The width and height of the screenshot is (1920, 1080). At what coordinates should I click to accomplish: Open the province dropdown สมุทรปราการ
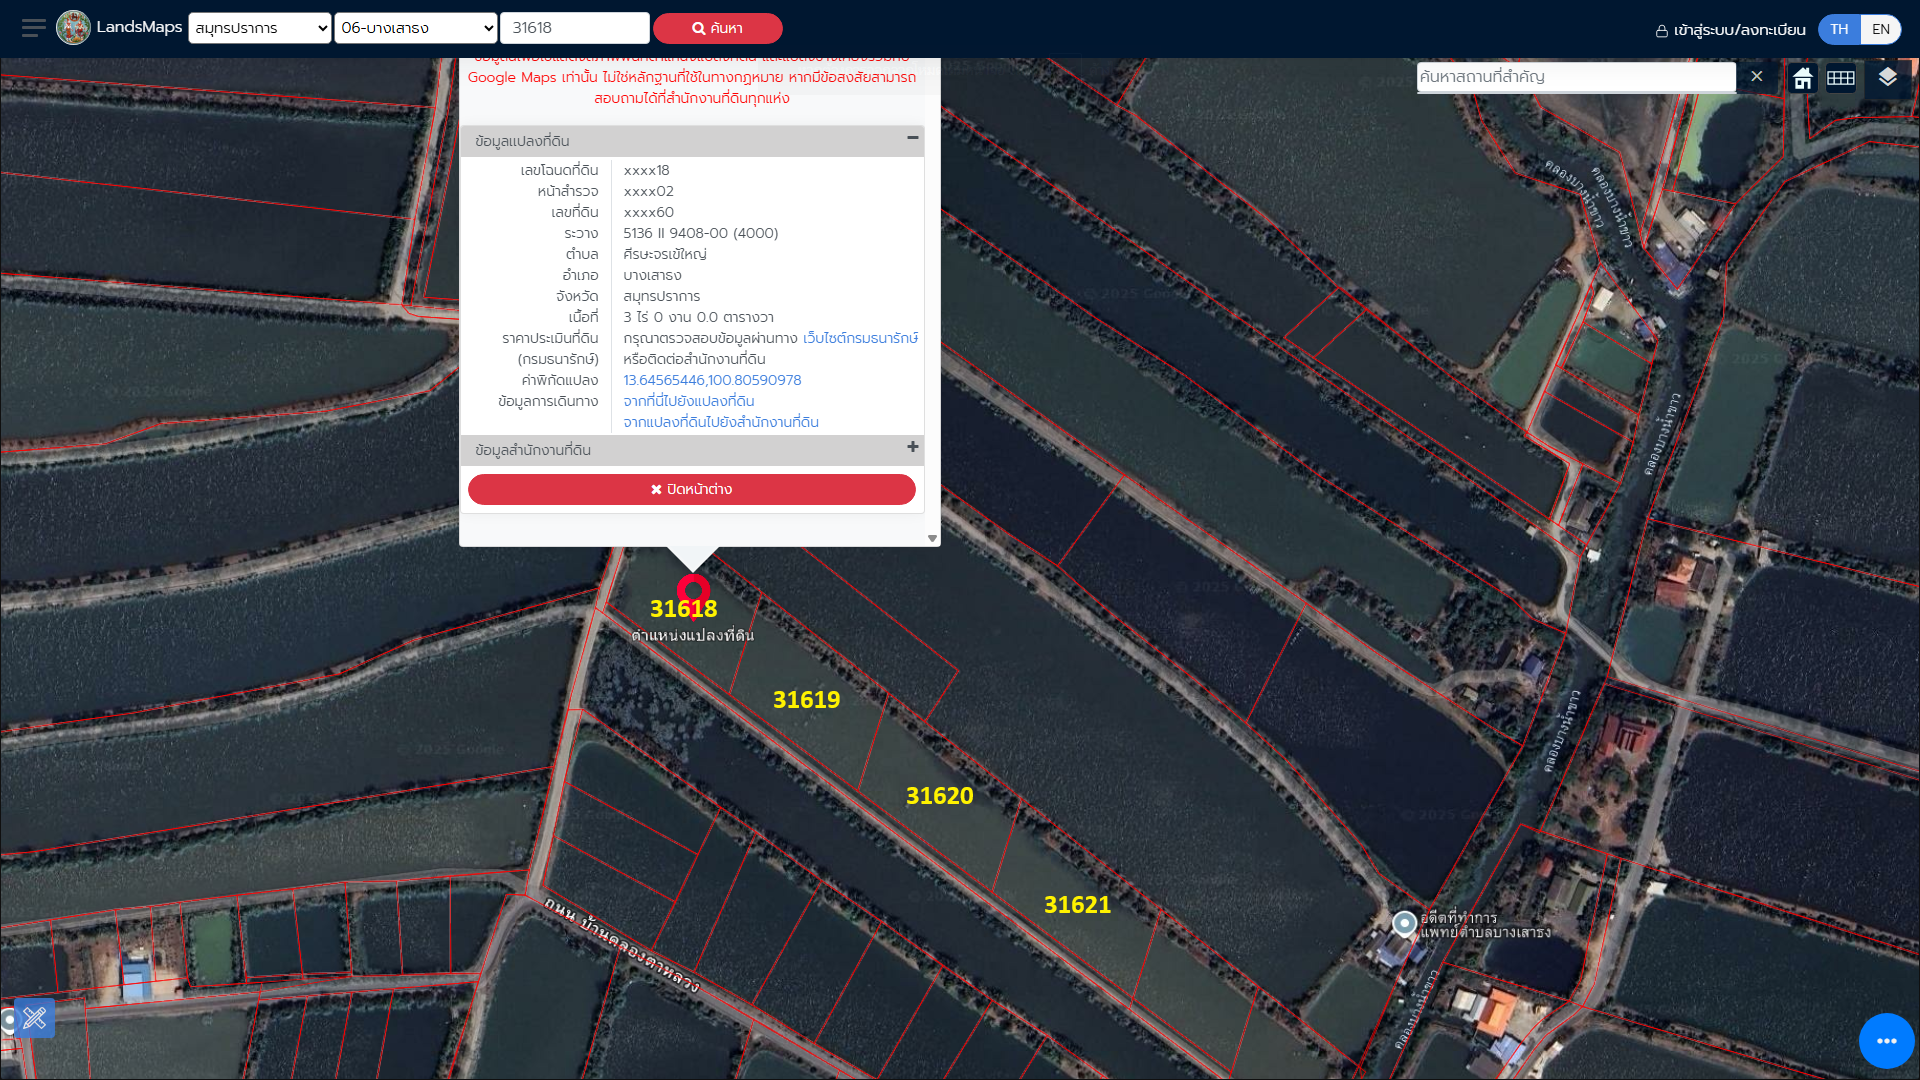click(x=260, y=28)
